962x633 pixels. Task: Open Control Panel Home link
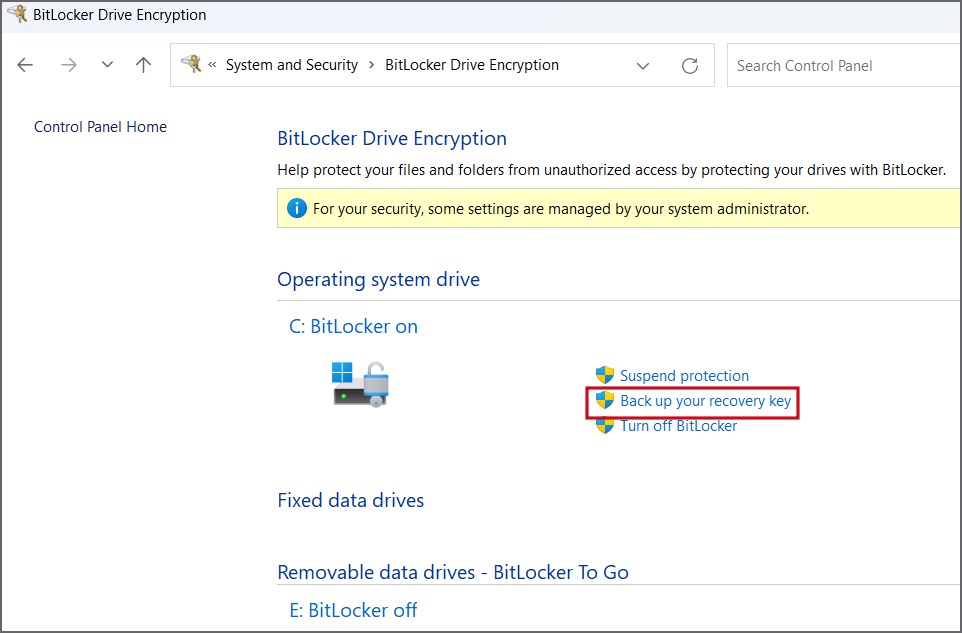(x=100, y=127)
